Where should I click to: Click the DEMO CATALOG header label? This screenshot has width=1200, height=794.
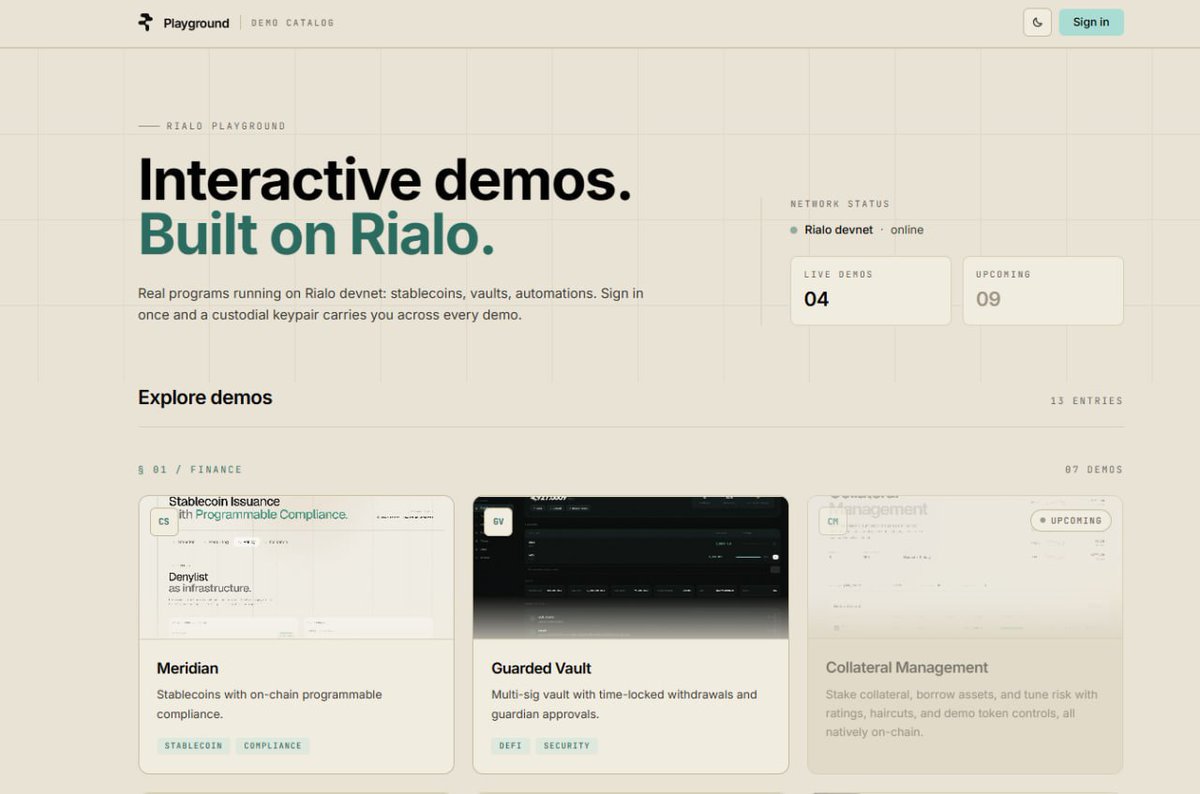pos(293,23)
